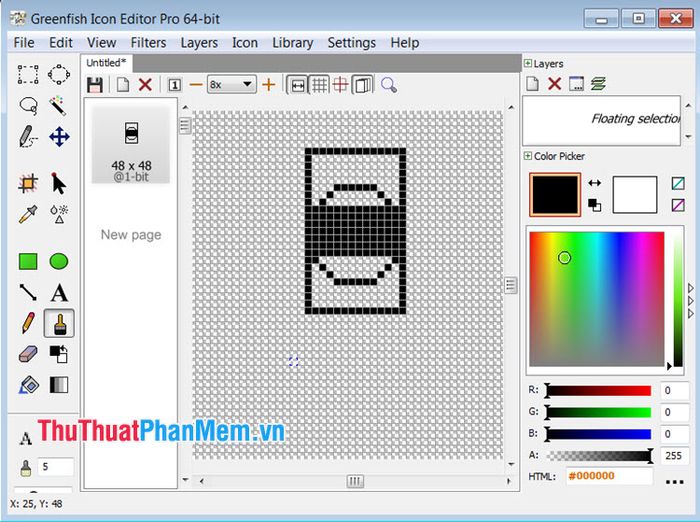Pick a color in the hue field
Viewport: 700px width, 522px height.
click(597, 299)
